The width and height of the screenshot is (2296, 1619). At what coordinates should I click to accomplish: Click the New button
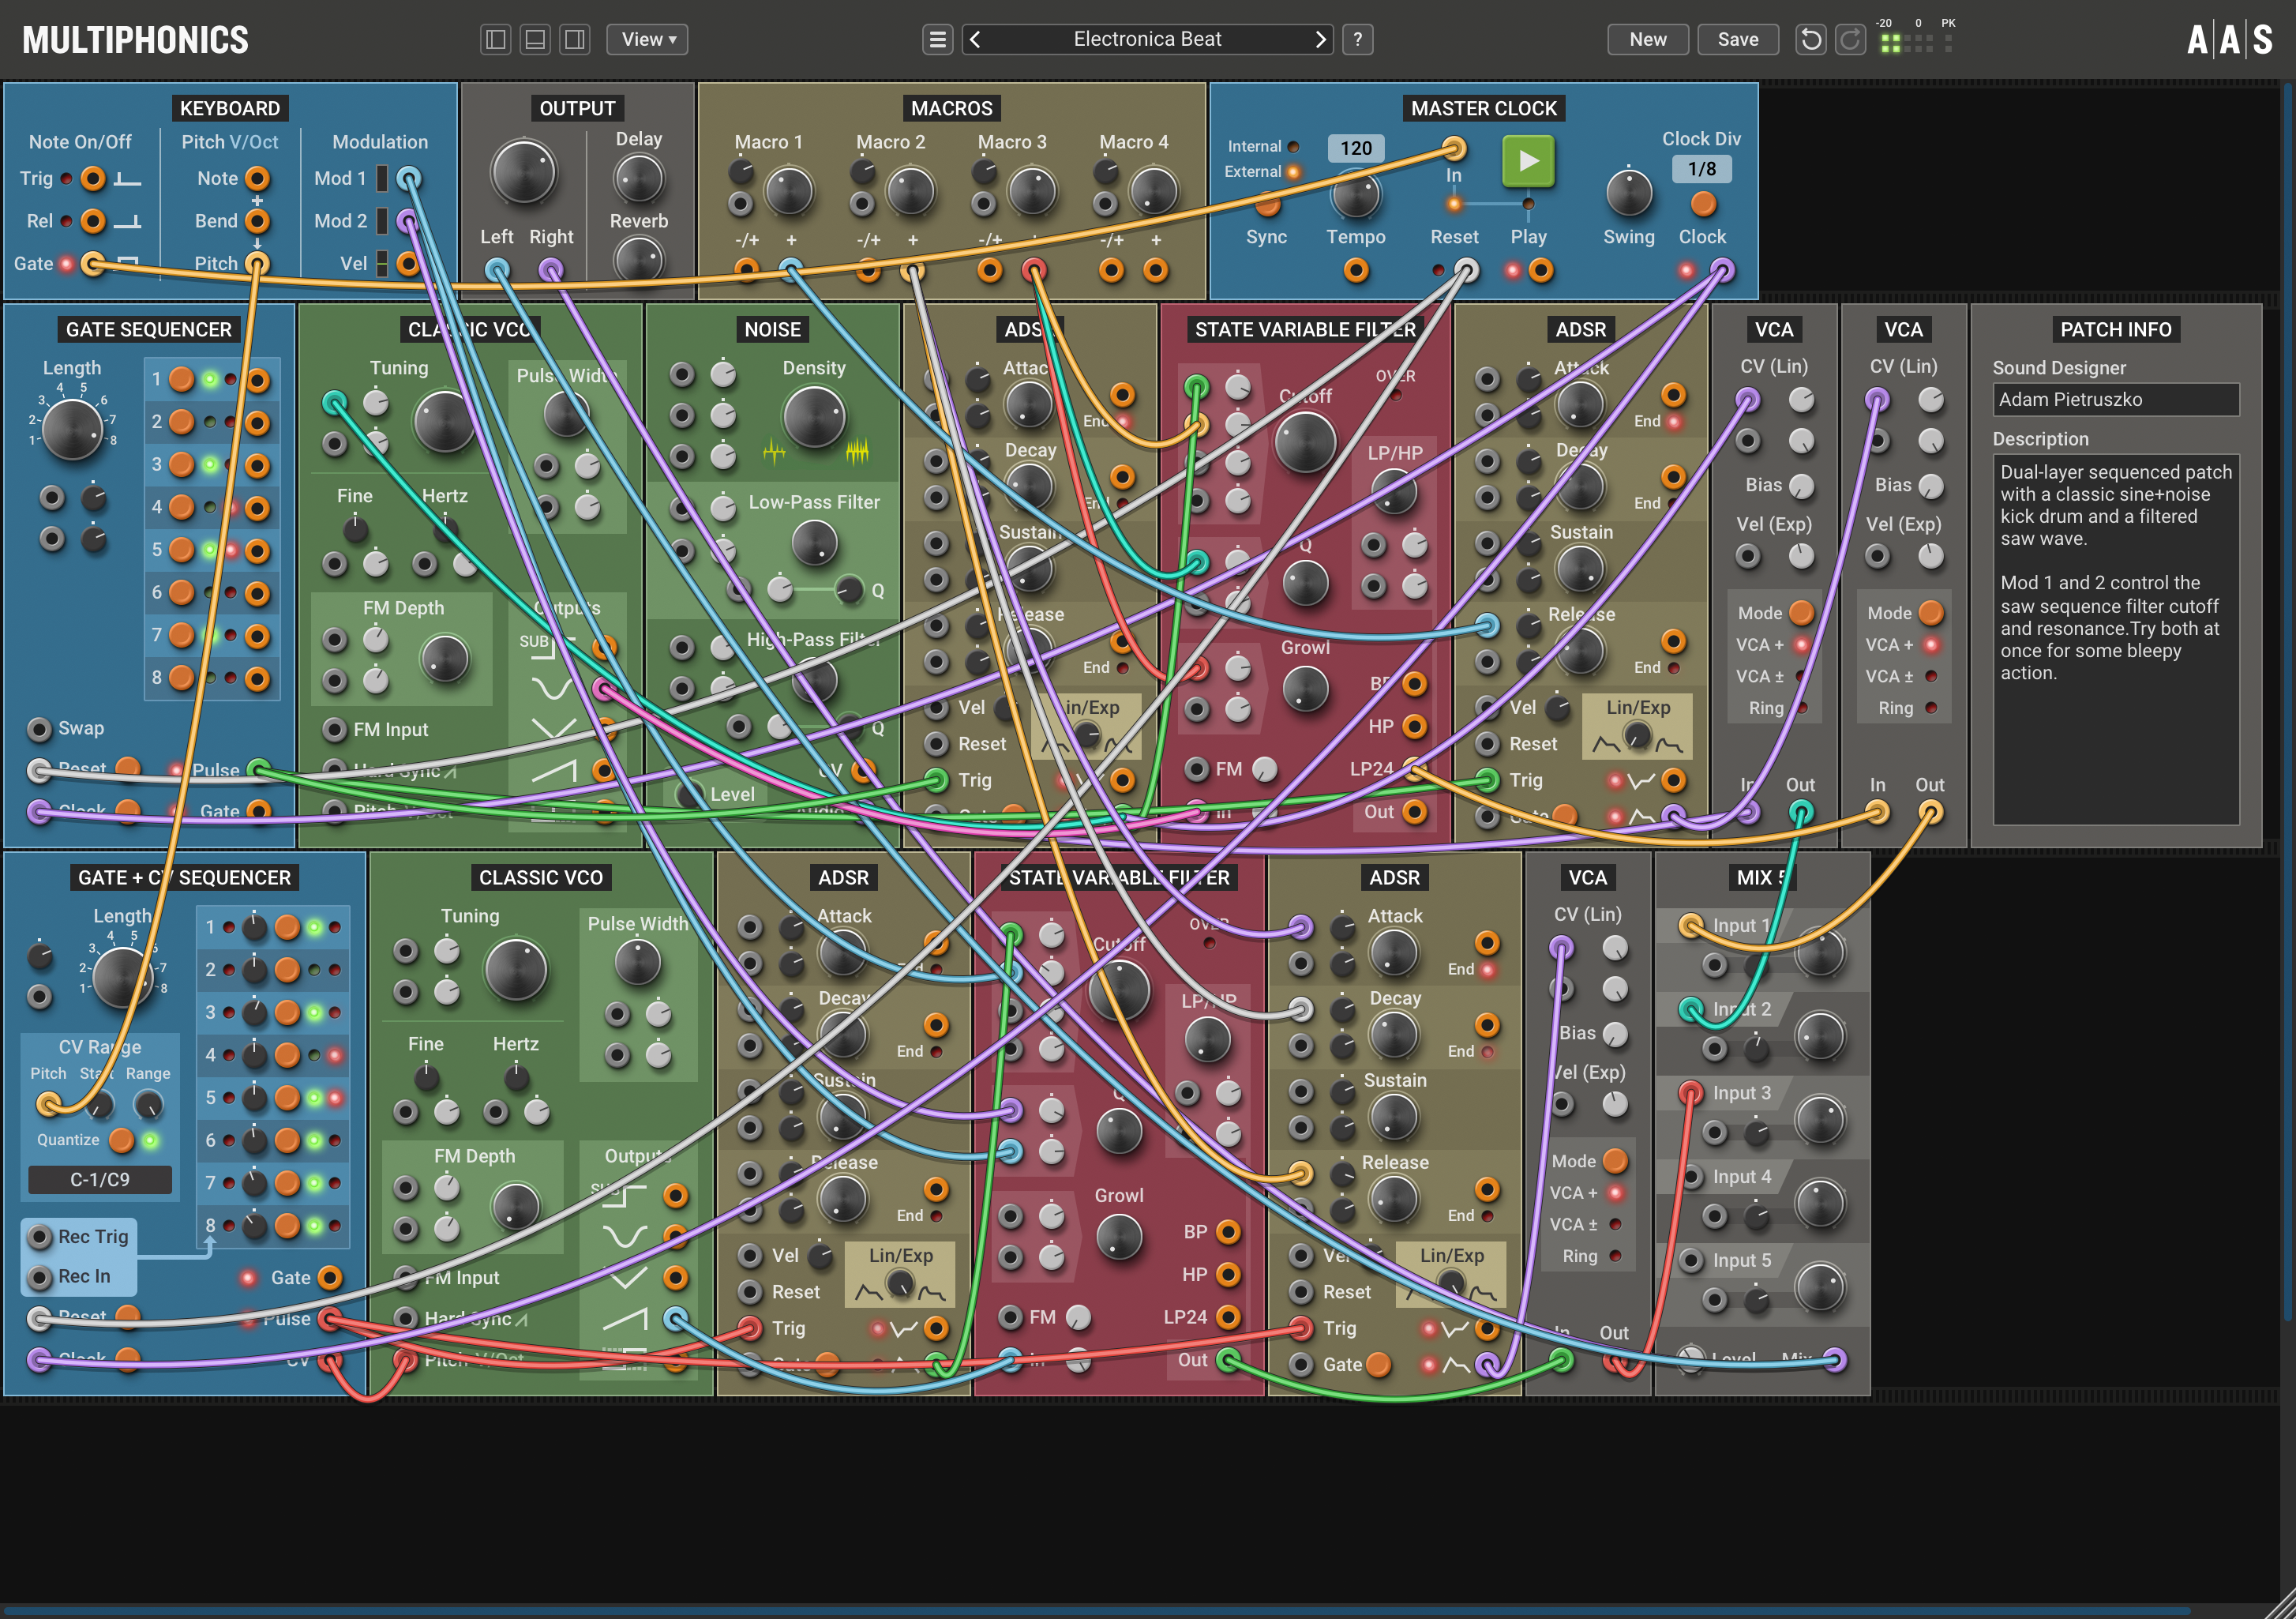[x=1647, y=39]
